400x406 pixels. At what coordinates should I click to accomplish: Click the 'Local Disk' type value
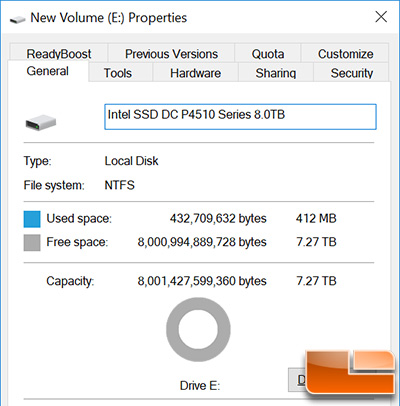(x=131, y=161)
